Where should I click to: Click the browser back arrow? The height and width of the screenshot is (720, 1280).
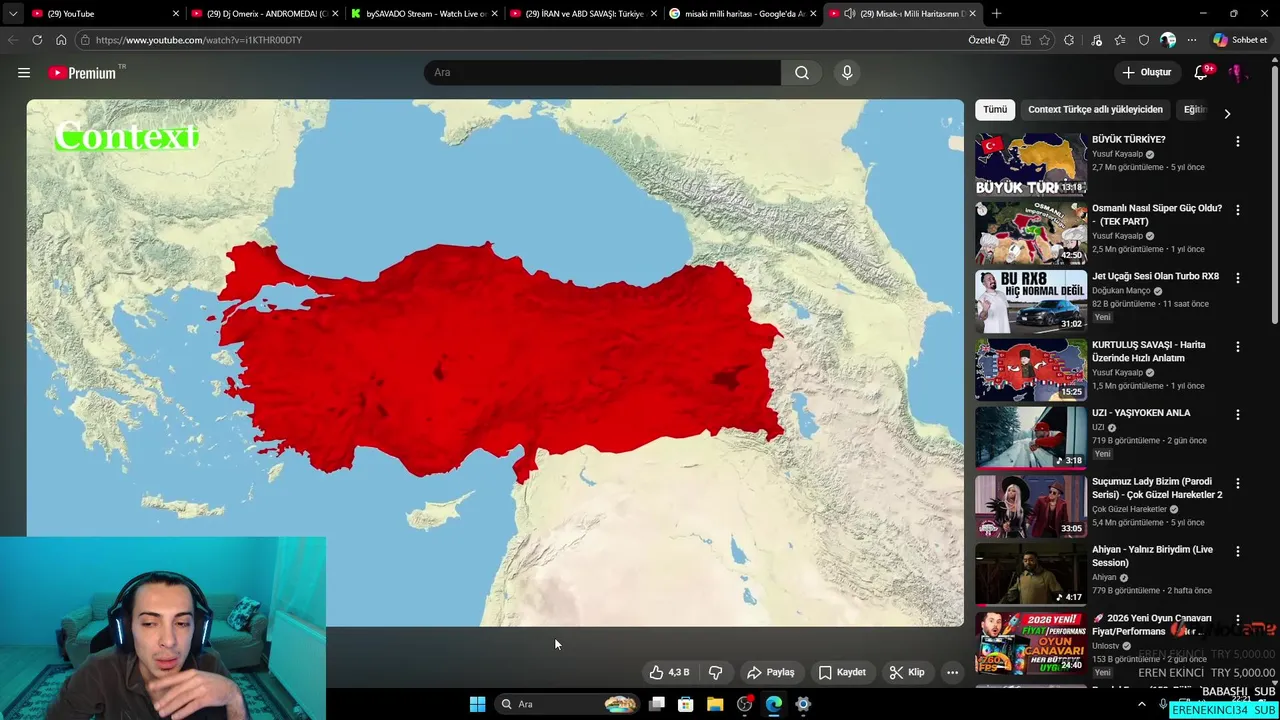pos(13,40)
